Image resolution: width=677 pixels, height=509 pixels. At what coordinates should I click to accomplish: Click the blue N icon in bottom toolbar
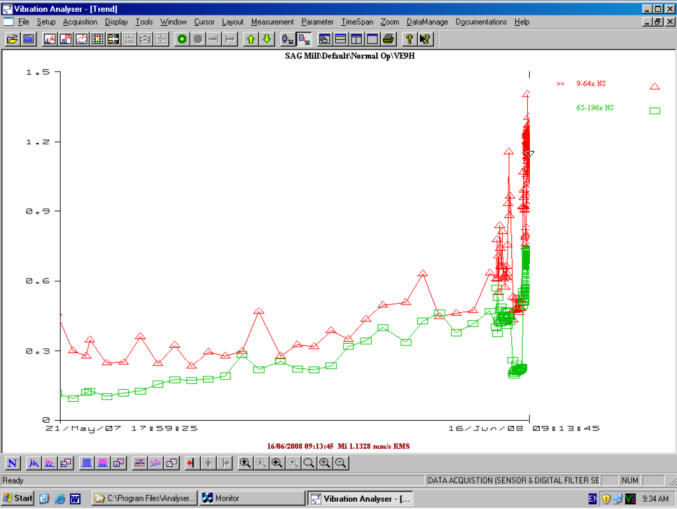(x=13, y=463)
